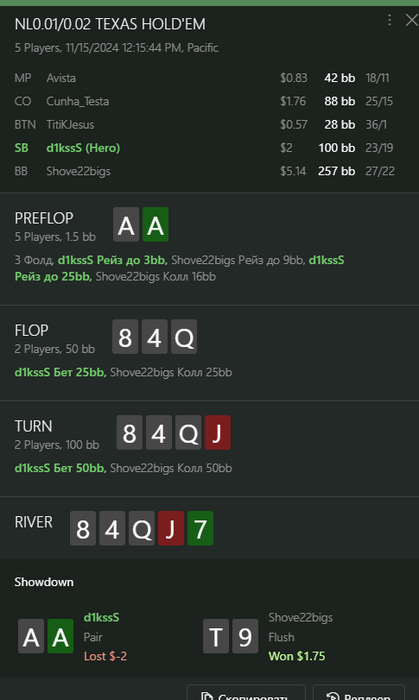
Task: Close the hand history panel
Action: 411,20
